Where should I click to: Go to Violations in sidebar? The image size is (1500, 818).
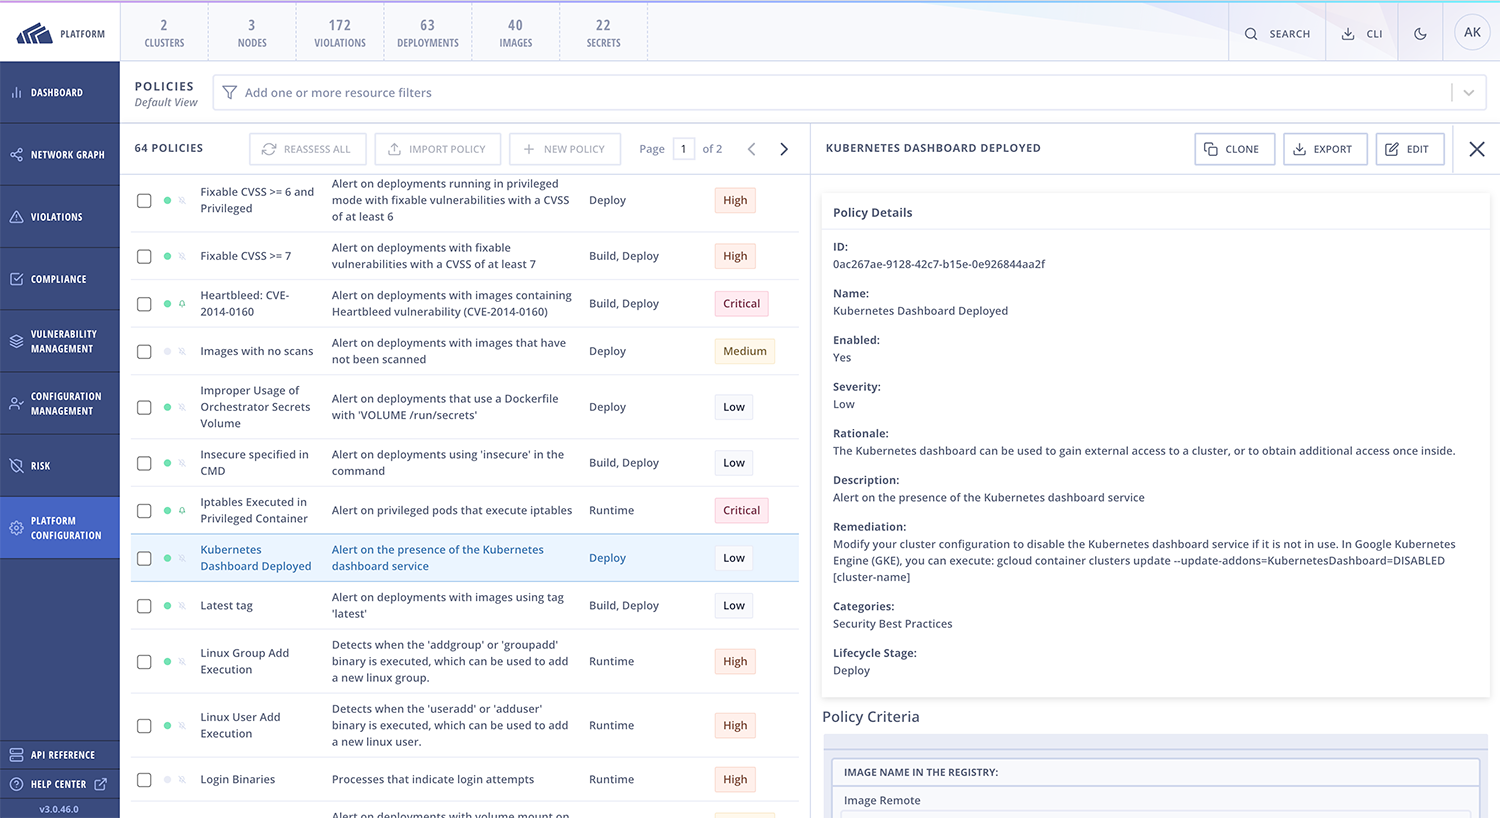[60, 217]
